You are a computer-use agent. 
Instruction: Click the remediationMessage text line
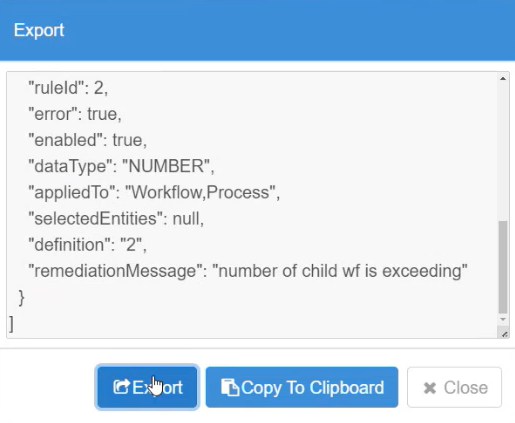point(248,271)
